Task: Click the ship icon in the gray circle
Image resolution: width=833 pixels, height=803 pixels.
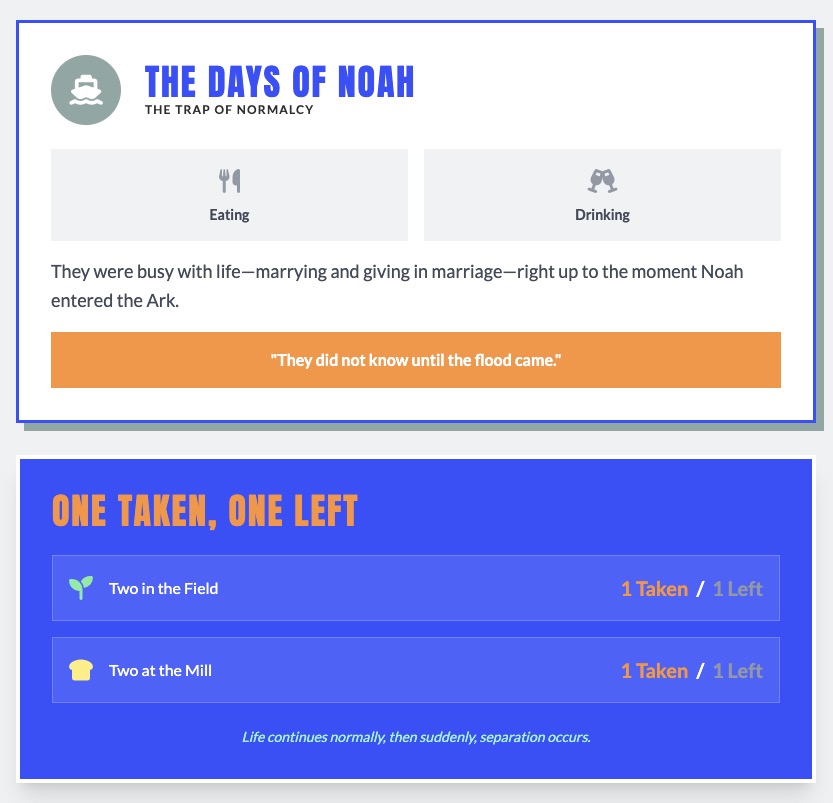Action: click(x=86, y=90)
